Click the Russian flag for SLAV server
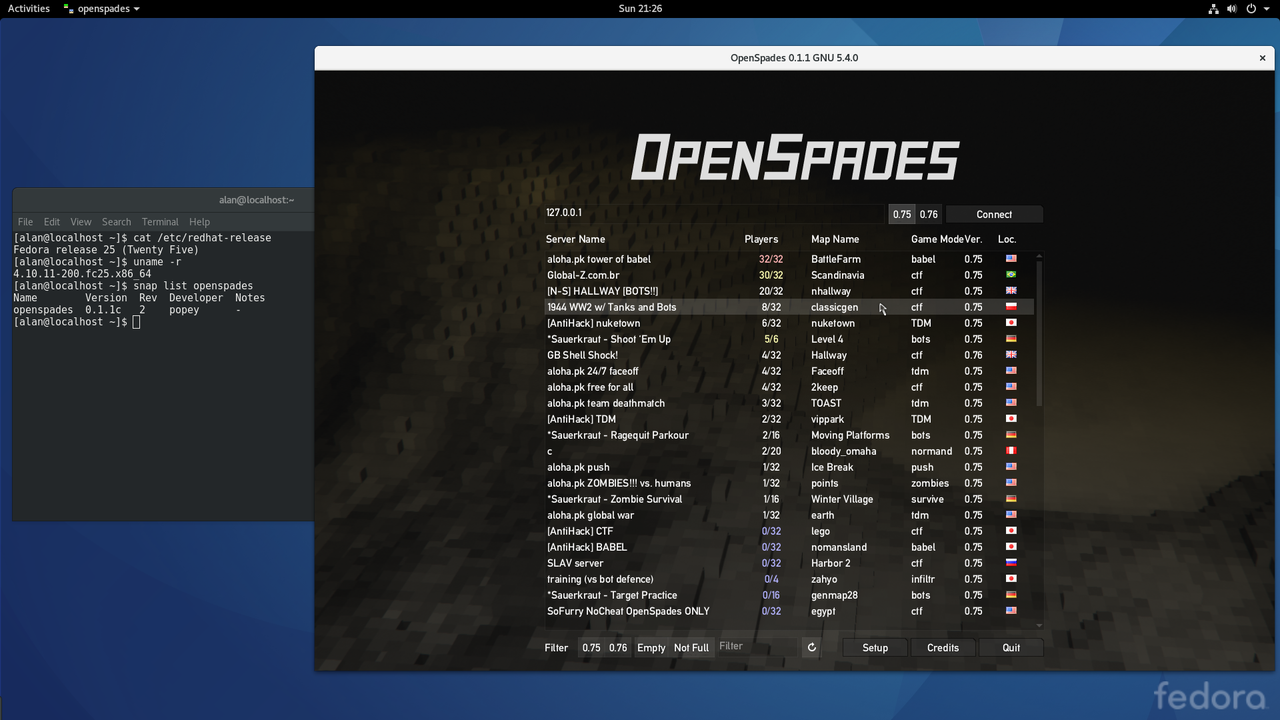1280x720 pixels. tap(1011, 563)
